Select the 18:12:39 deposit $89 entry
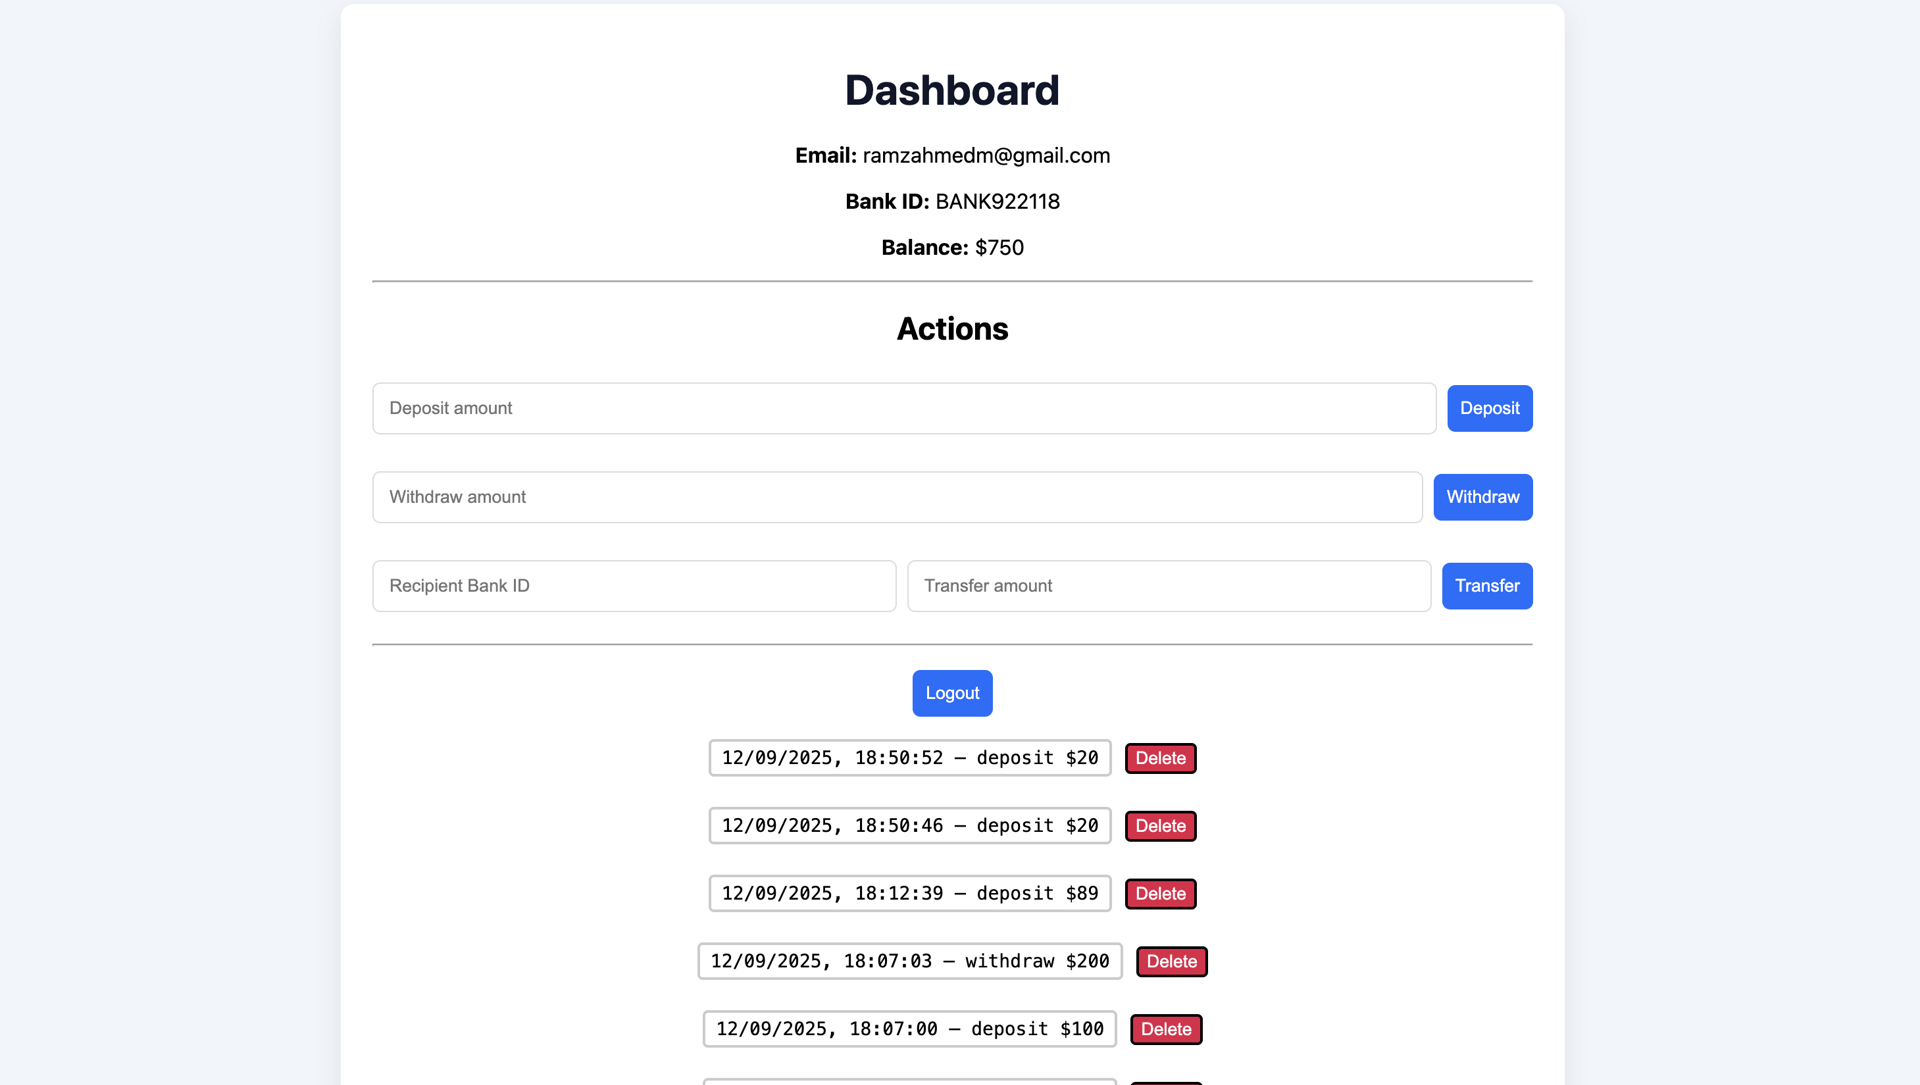Viewport: 1920px width, 1085px height. (908, 893)
